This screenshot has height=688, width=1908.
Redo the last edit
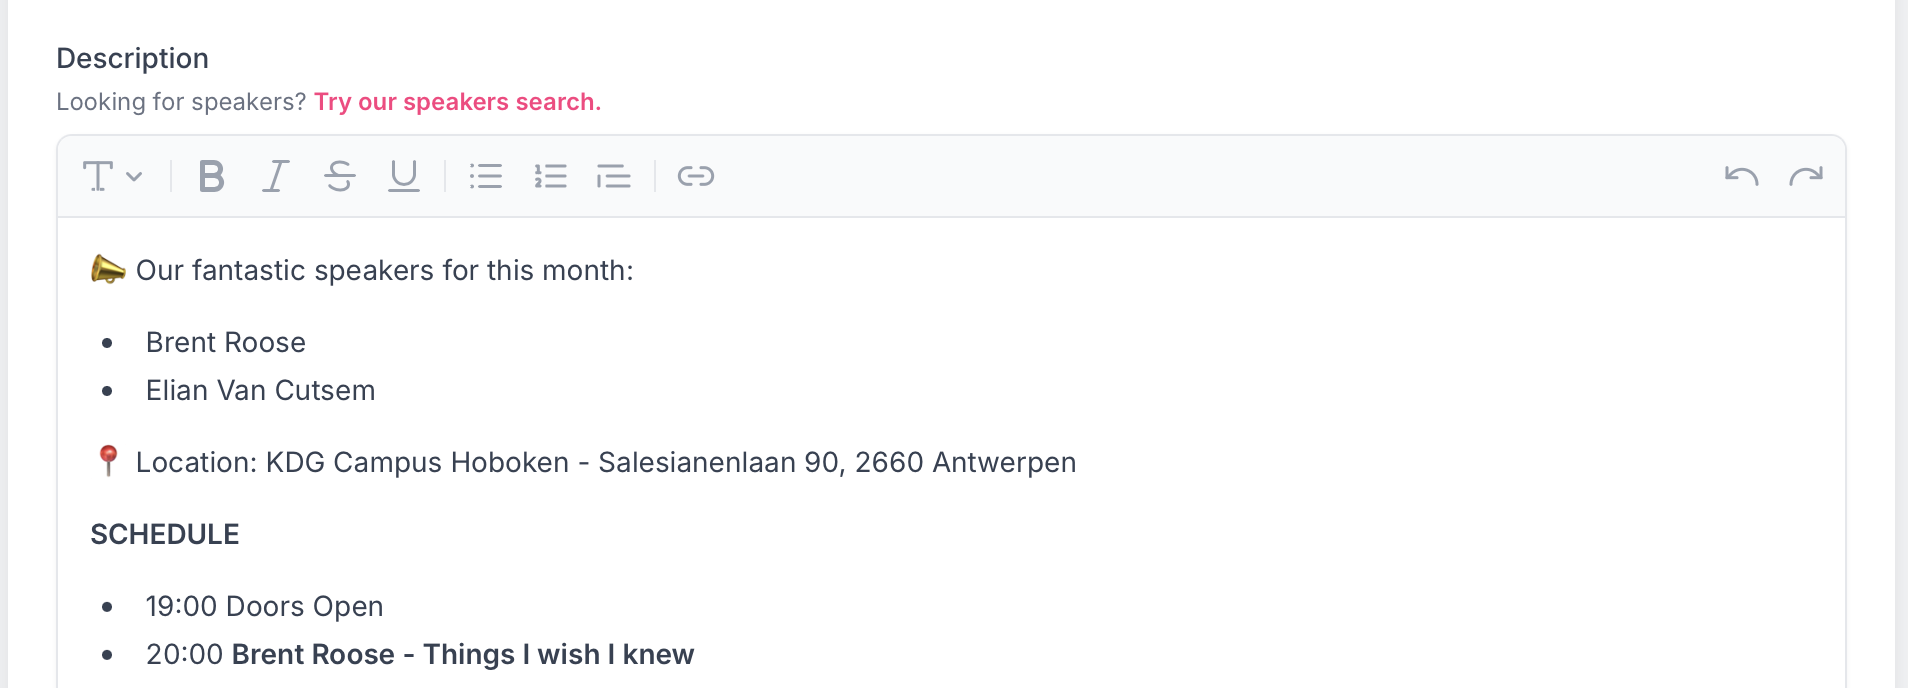coord(1805,177)
